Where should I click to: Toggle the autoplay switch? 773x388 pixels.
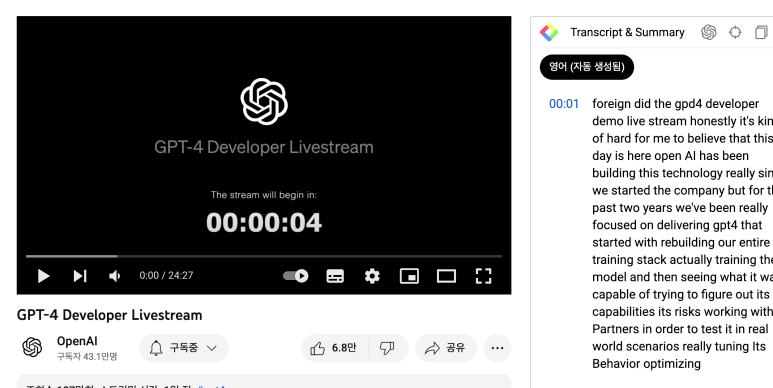tap(296, 276)
